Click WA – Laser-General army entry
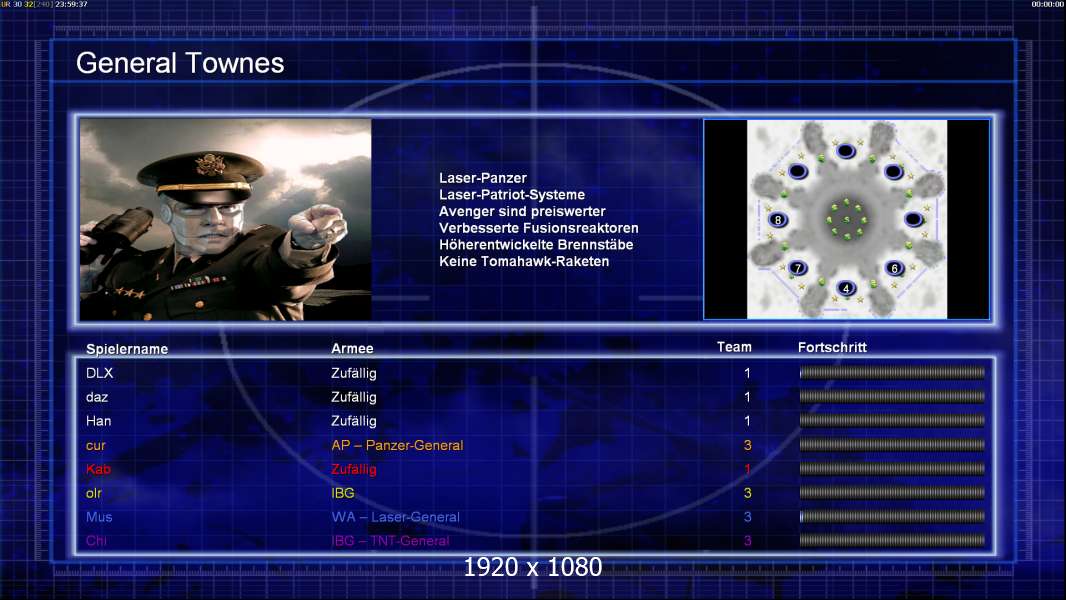The height and width of the screenshot is (600, 1066). 396,517
